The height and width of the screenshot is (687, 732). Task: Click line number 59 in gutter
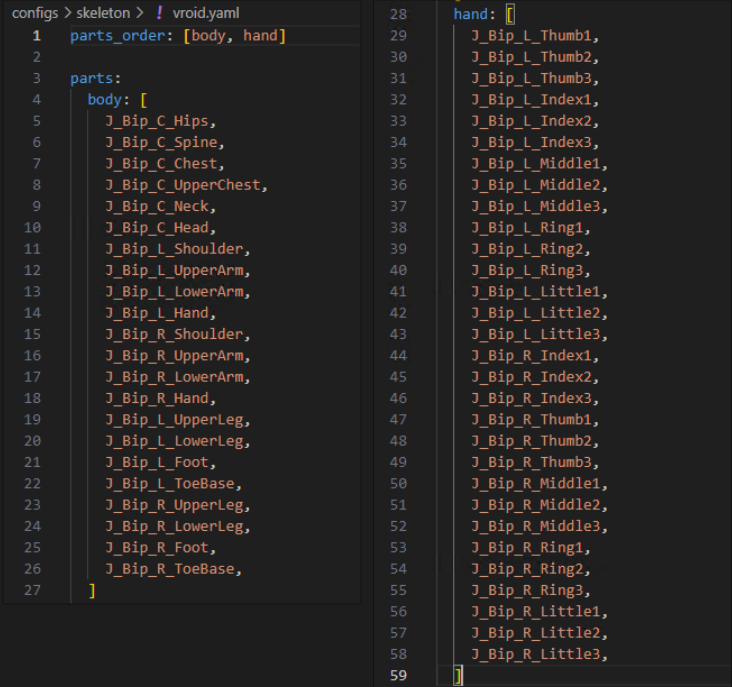[x=398, y=675]
